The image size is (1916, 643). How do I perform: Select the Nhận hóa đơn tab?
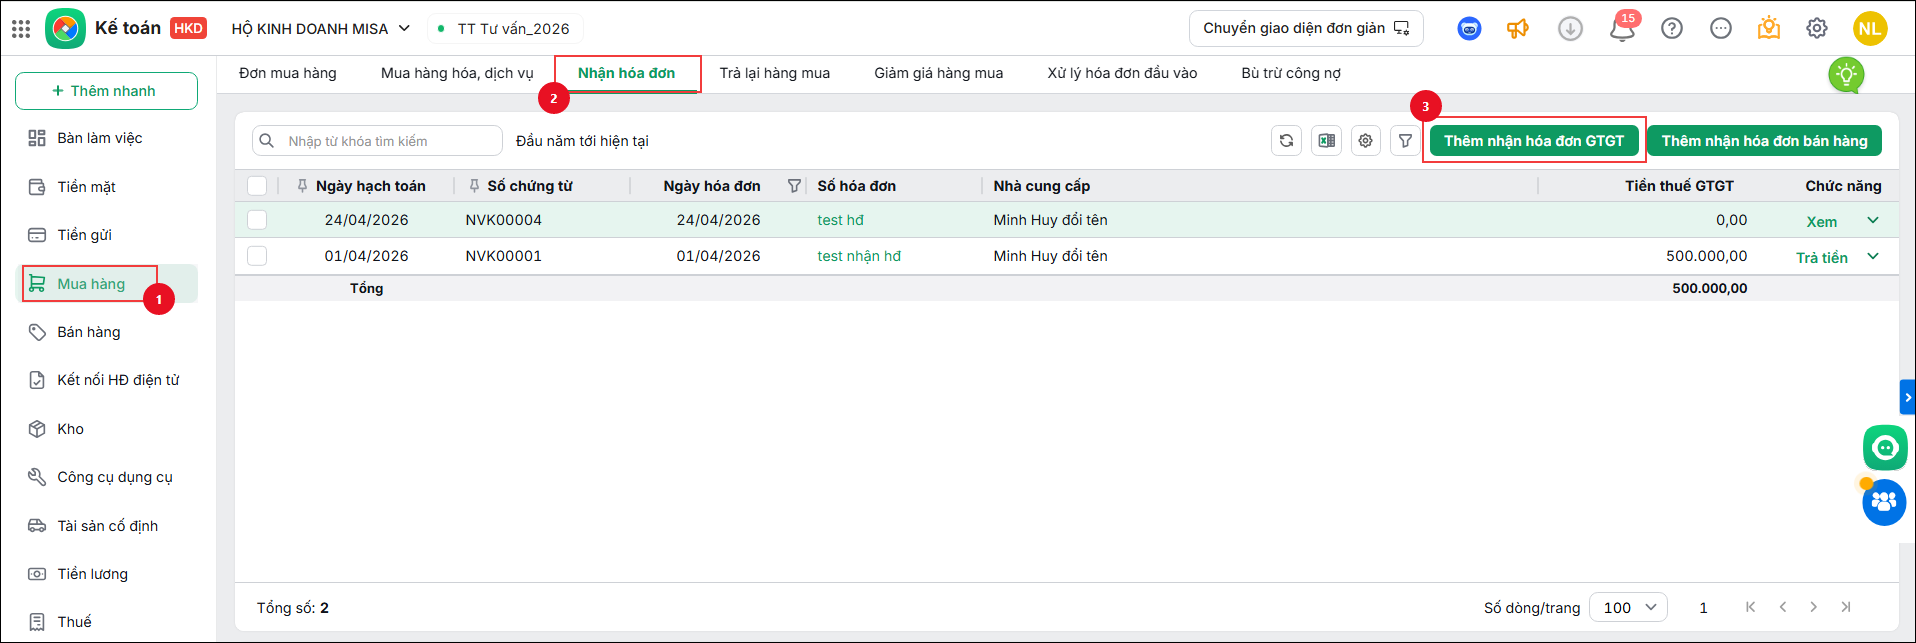coord(626,73)
